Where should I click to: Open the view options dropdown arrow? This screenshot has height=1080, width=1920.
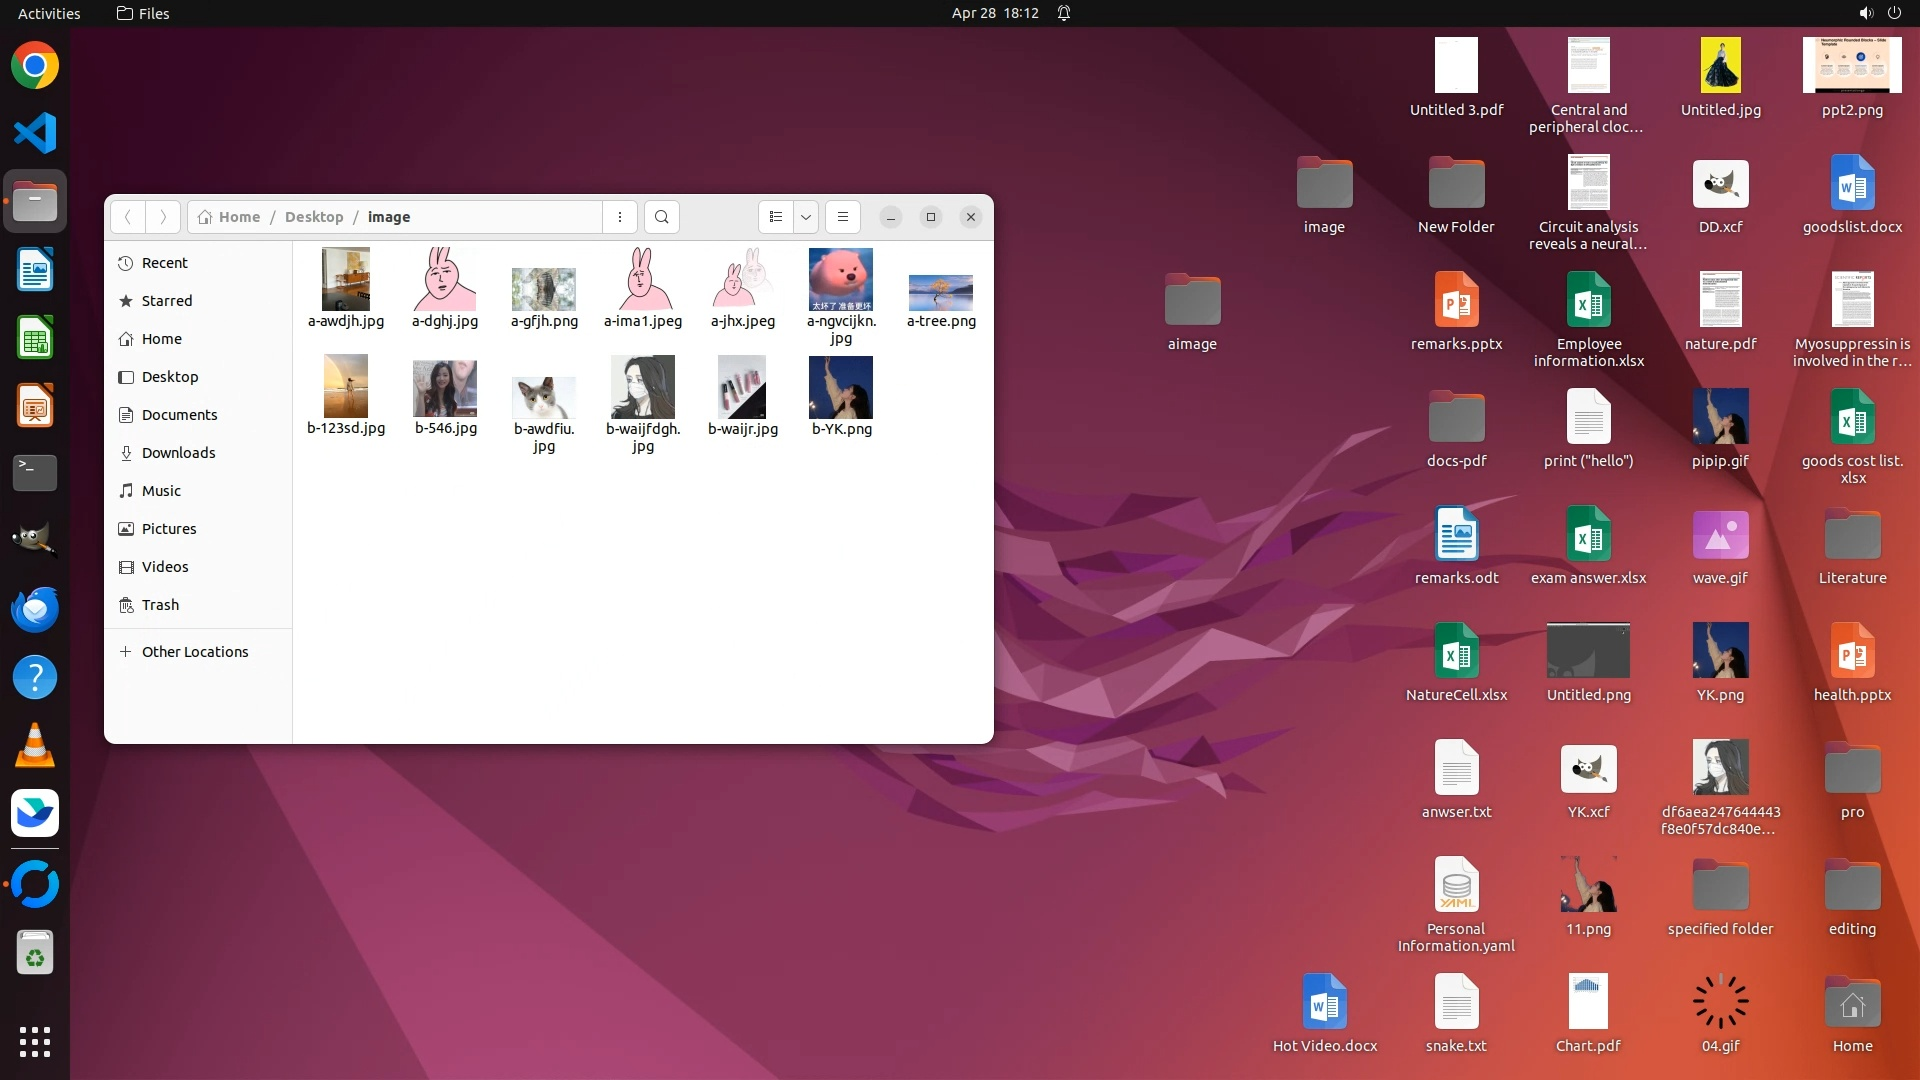[806, 217]
